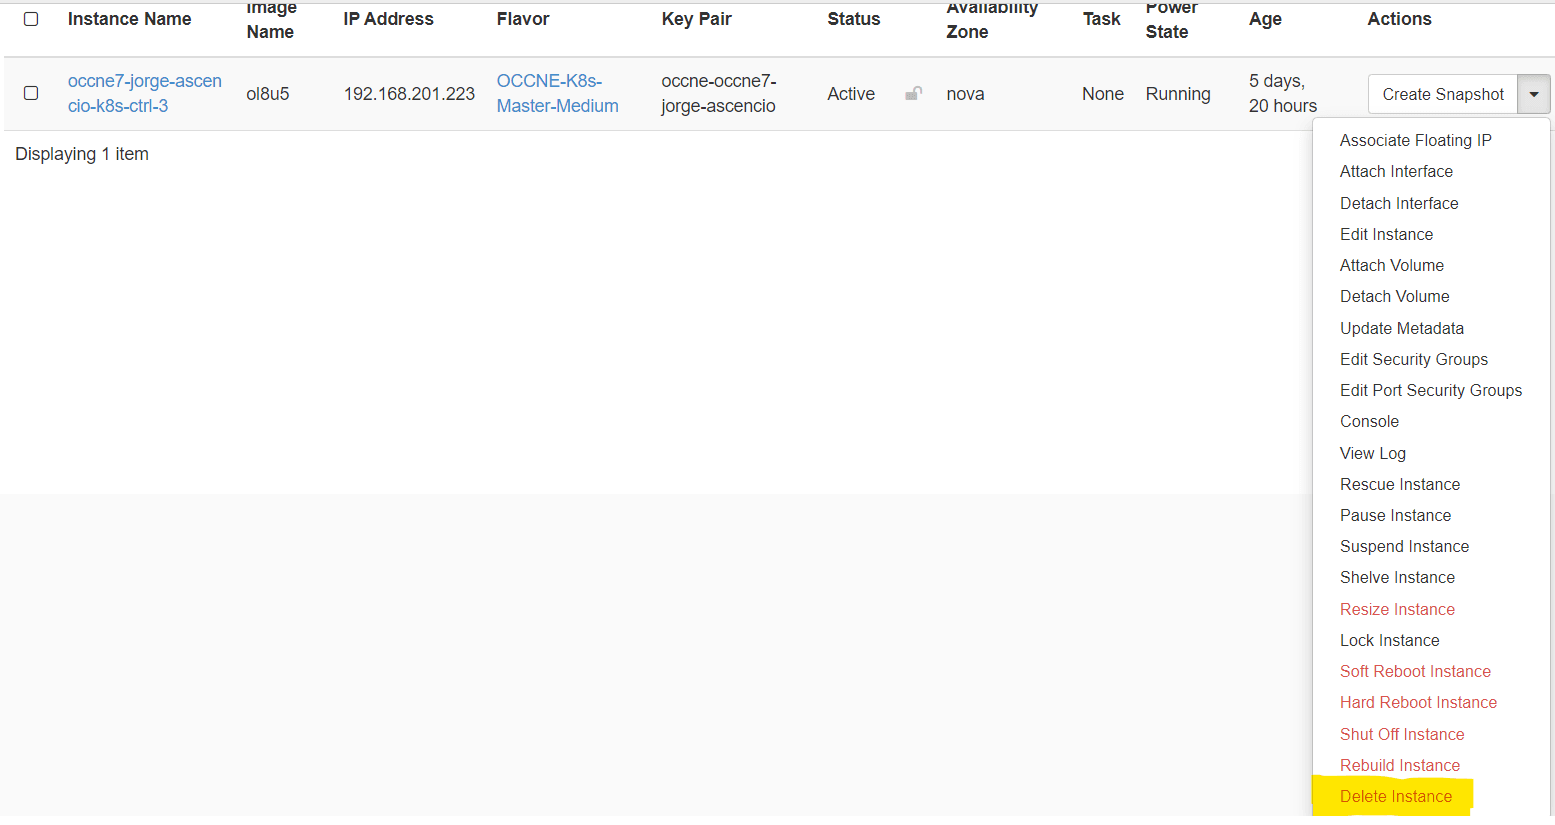
Task: Click the Create Snapshot button
Action: pos(1442,93)
